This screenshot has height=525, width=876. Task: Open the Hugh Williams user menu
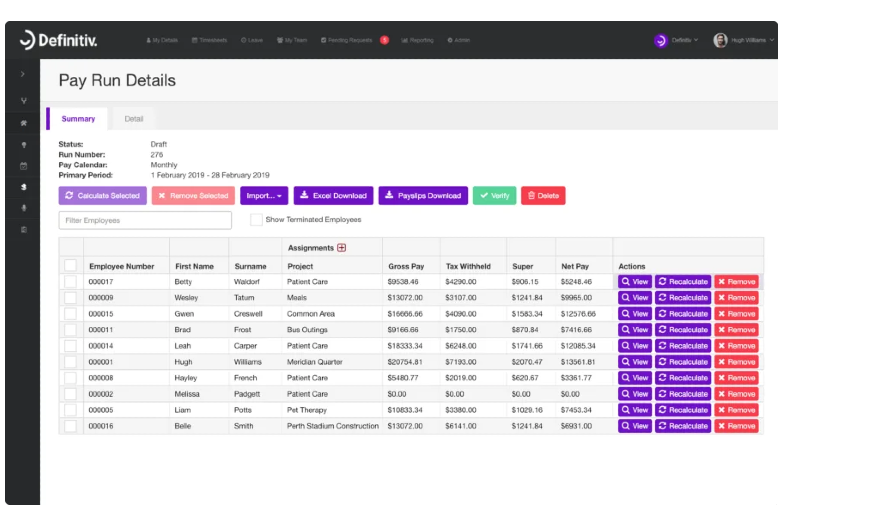[x=744, y=40]
